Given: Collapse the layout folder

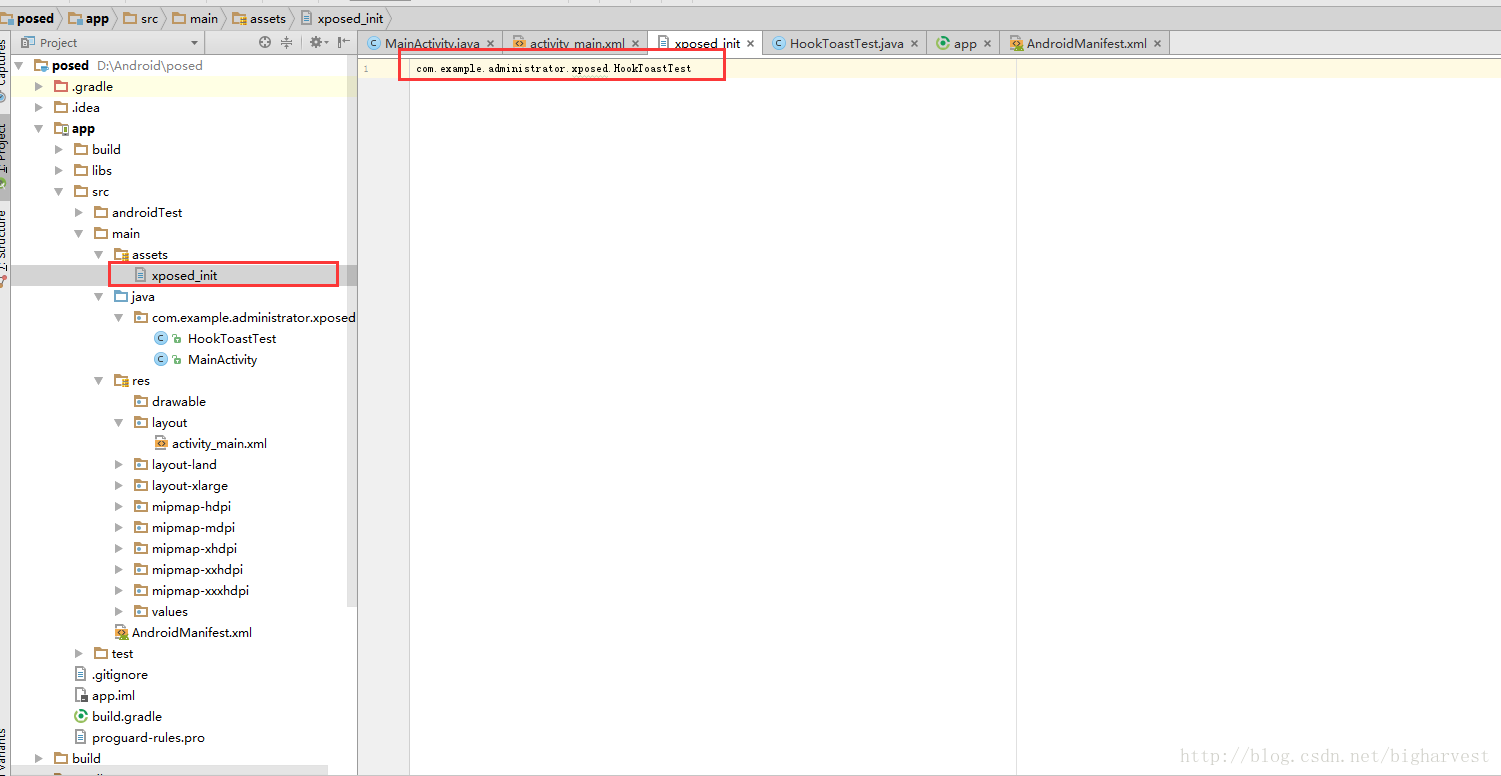Looking at the screenshot, I should pos(119,422).
